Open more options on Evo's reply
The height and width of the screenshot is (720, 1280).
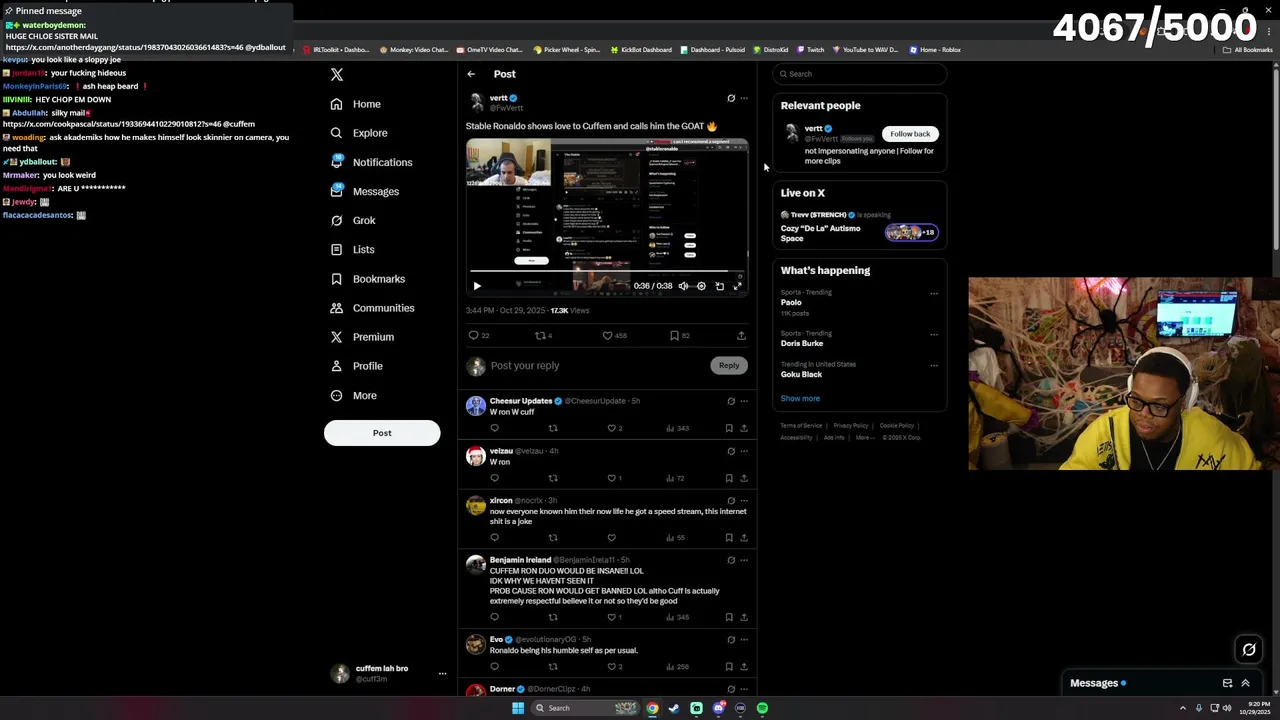744,640
